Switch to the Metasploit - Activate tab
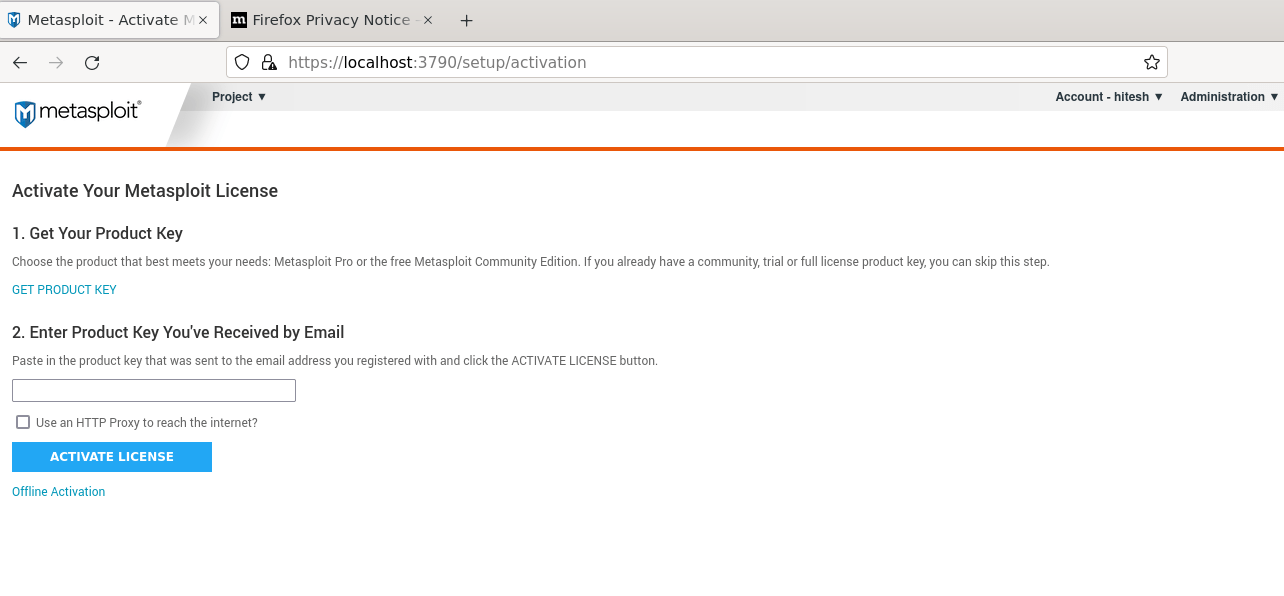 pyautogui.click(x=110, y=20)
